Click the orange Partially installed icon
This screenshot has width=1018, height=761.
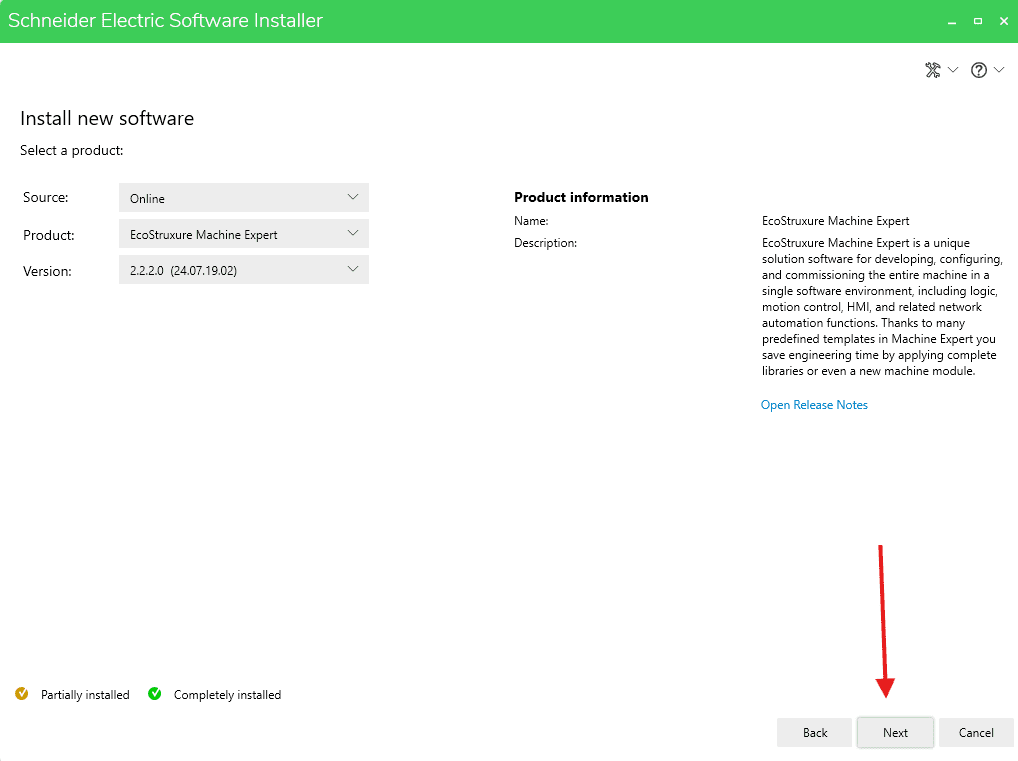click(x=21, y=693)
